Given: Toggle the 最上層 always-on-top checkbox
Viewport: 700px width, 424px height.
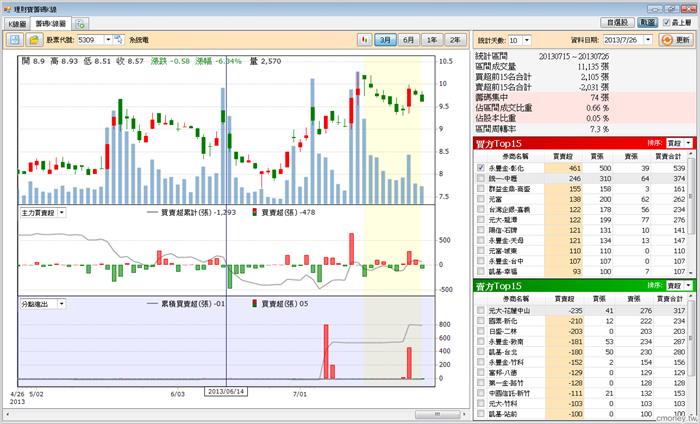Looking at the screenshot, I should 667,22.
